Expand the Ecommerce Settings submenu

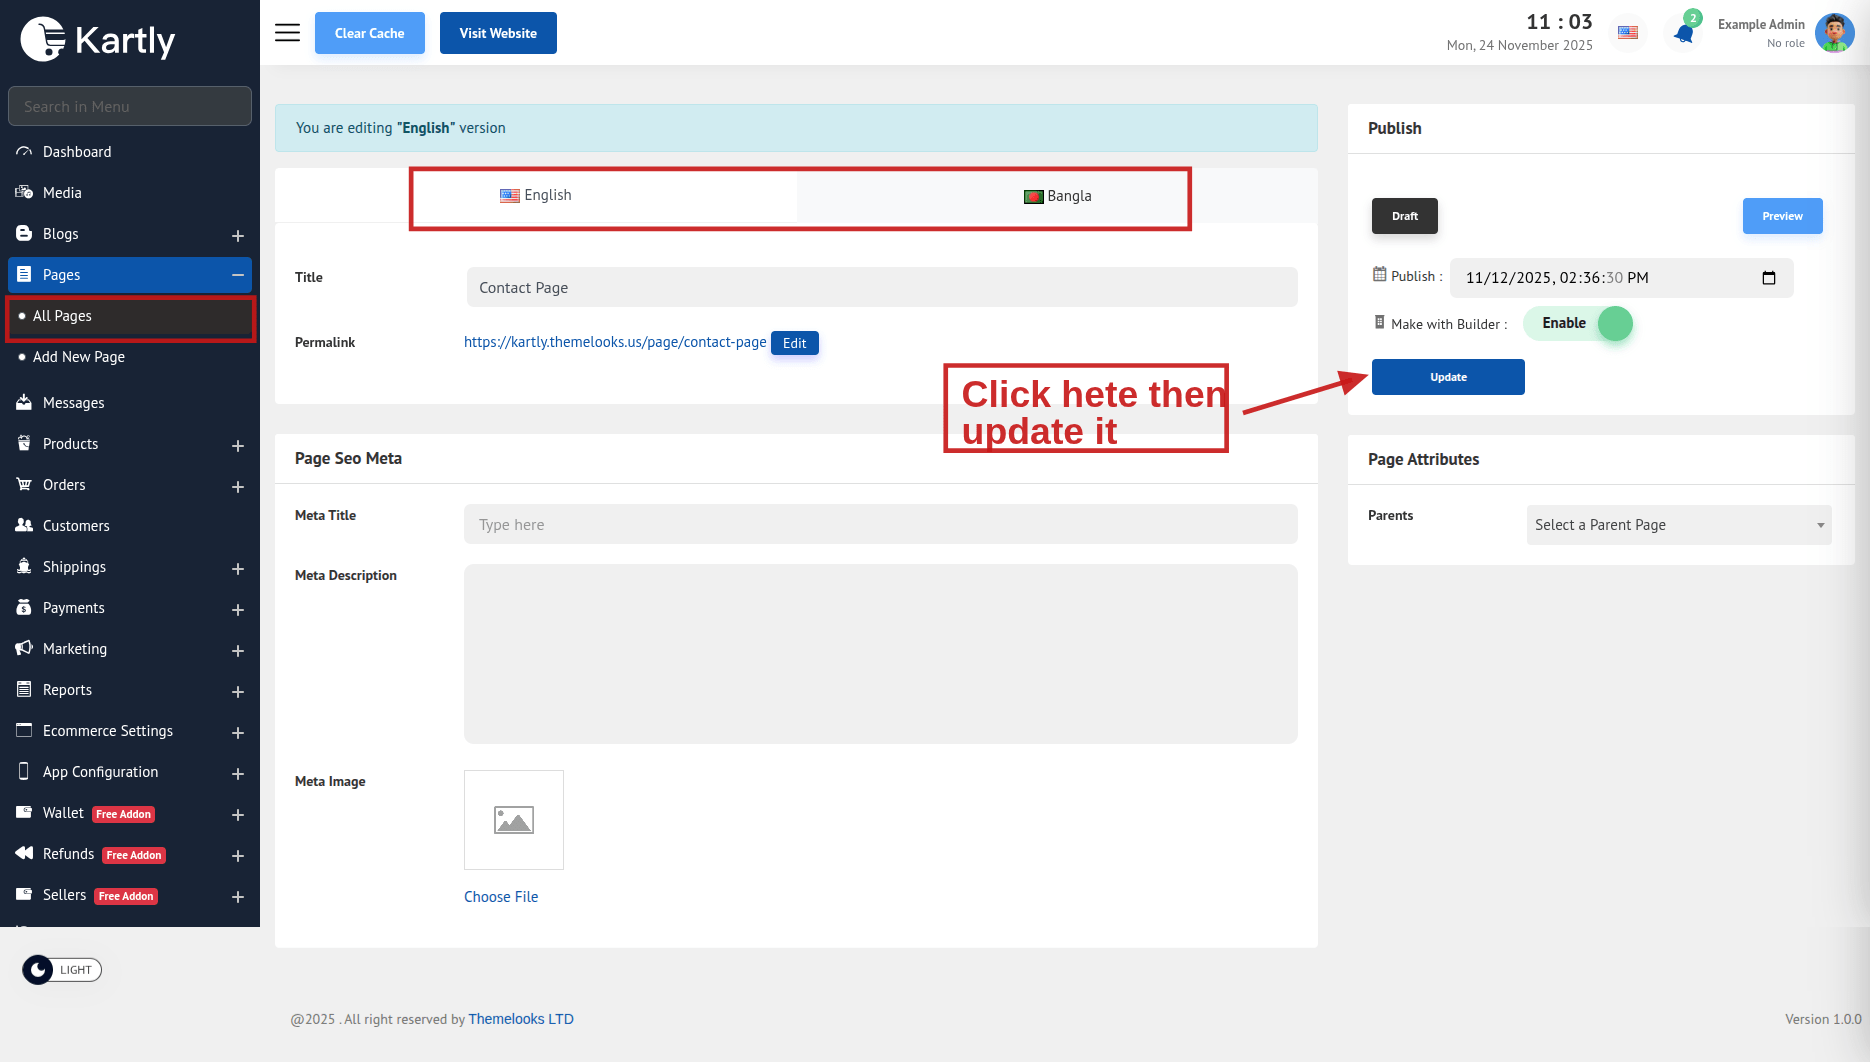click(x=238, y=733)
